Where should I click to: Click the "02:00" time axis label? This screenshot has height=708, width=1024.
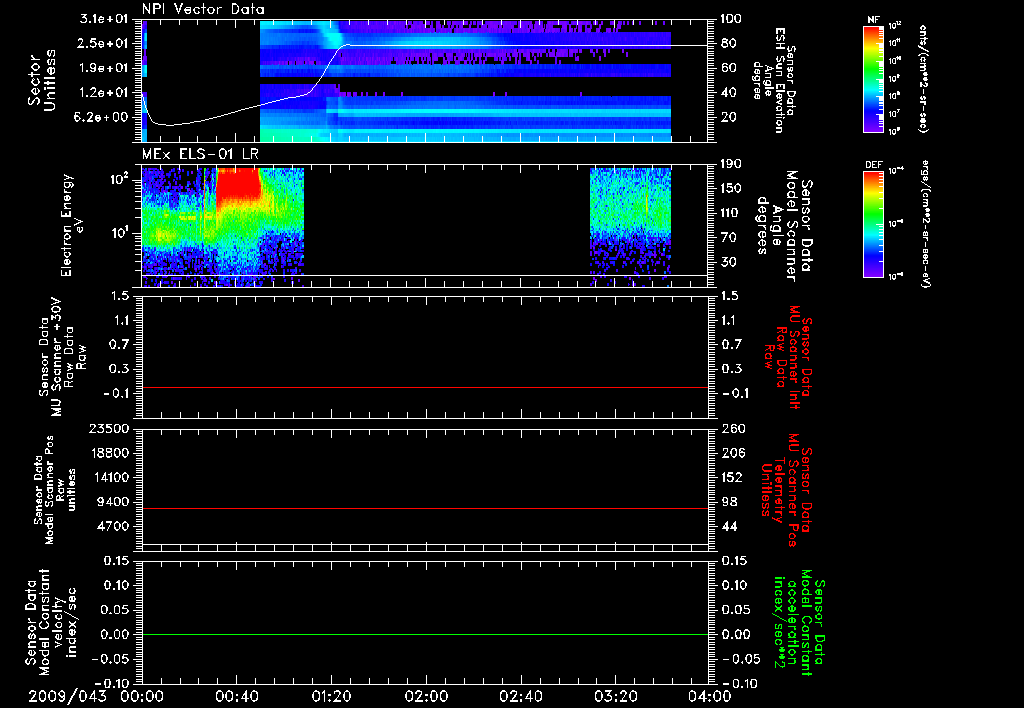pos(426,696)
